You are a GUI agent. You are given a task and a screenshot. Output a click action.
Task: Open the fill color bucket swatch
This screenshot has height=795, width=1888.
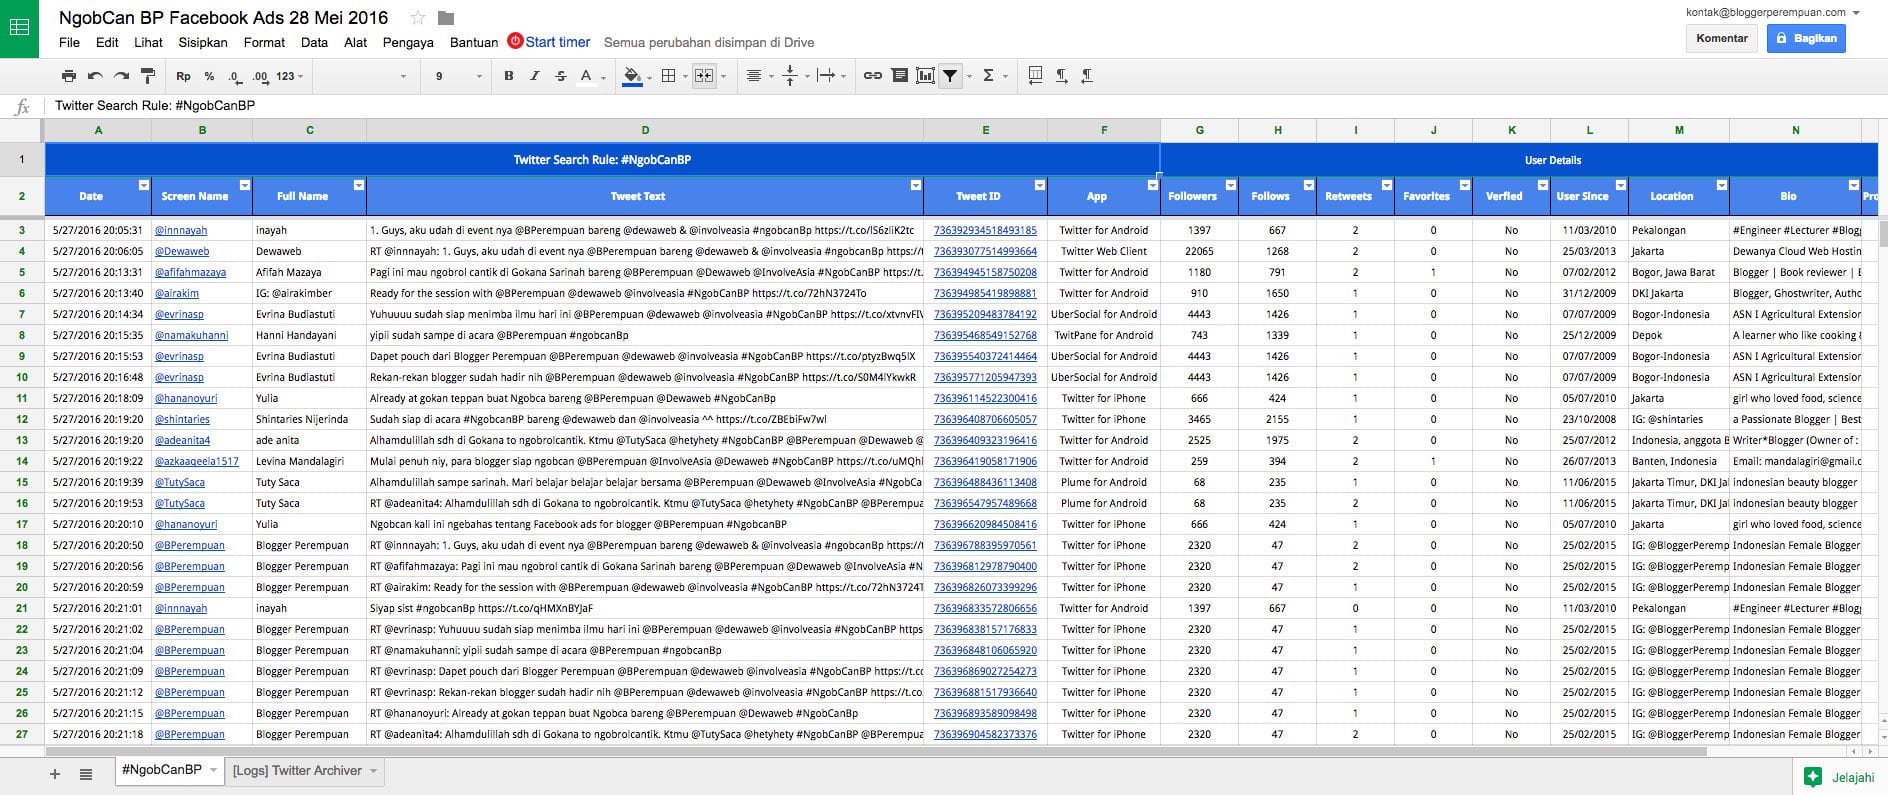pos(632,76)
